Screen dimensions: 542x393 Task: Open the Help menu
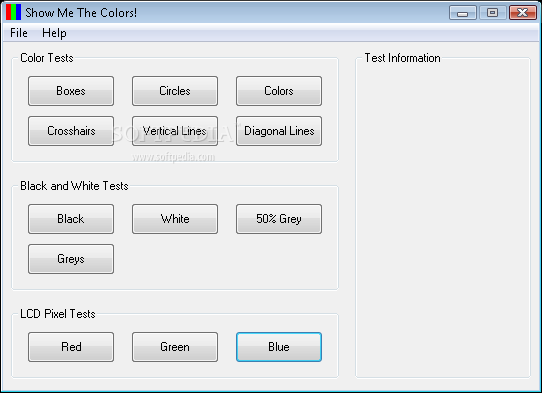[54, 33]
